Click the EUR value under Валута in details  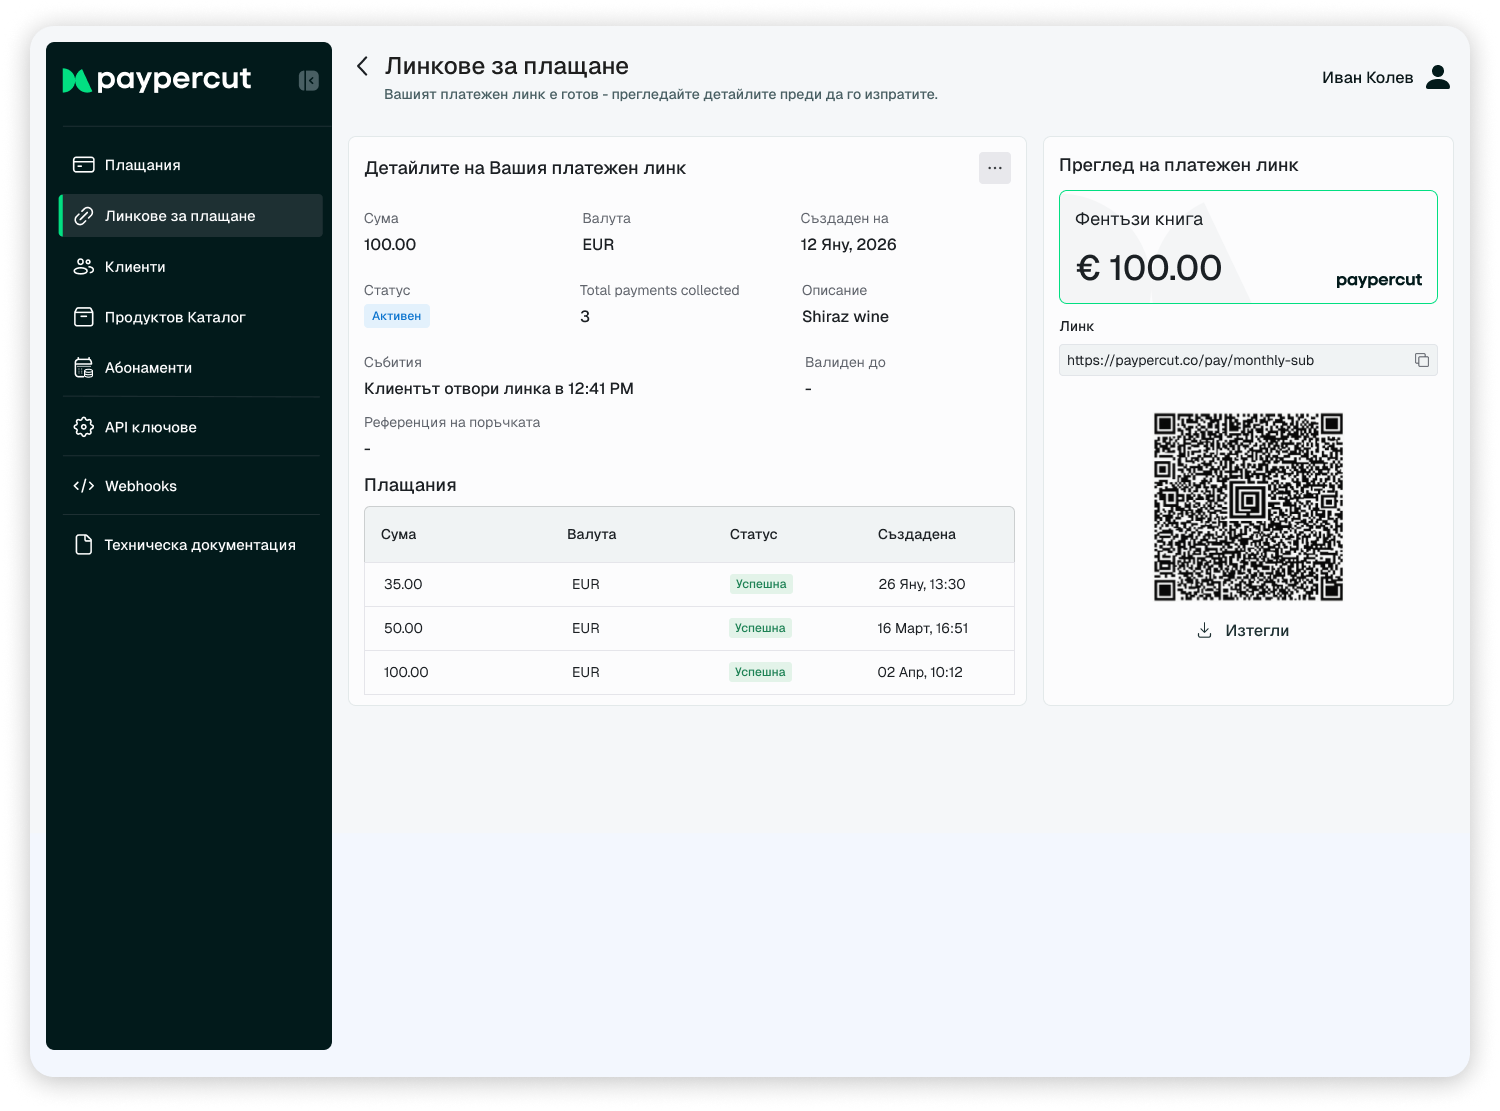598,244
